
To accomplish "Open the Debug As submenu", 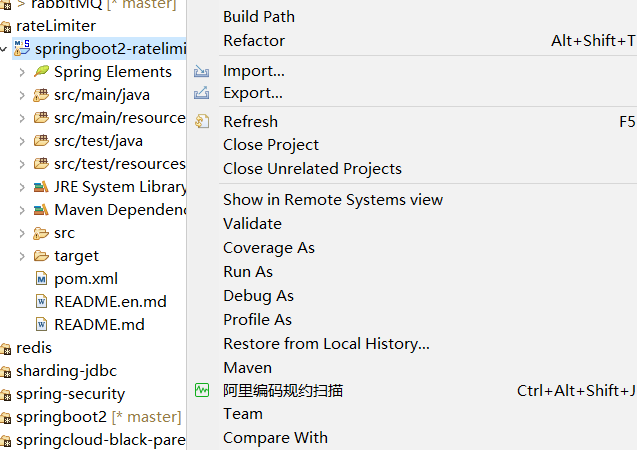I will (258, 296).
